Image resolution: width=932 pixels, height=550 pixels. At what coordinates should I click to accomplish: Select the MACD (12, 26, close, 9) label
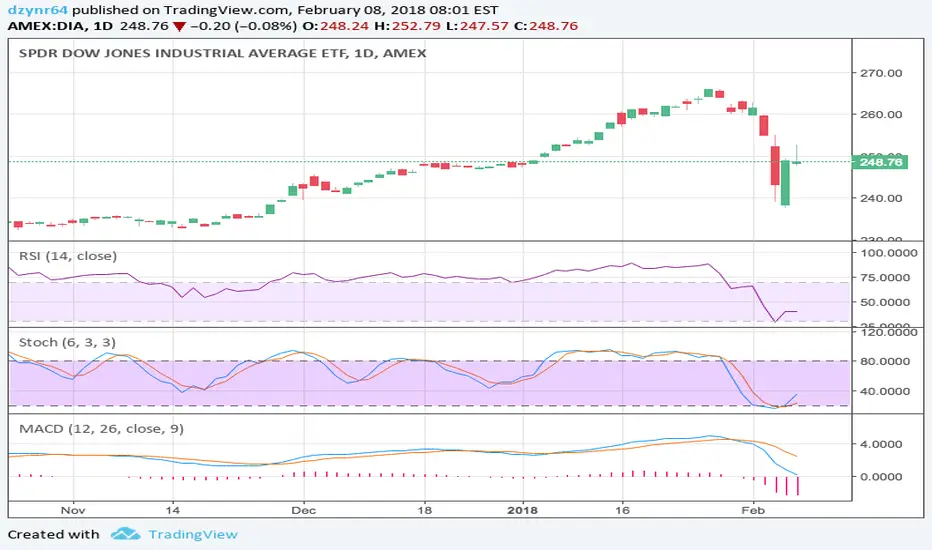pyautogui.click(x=101, y=429)
